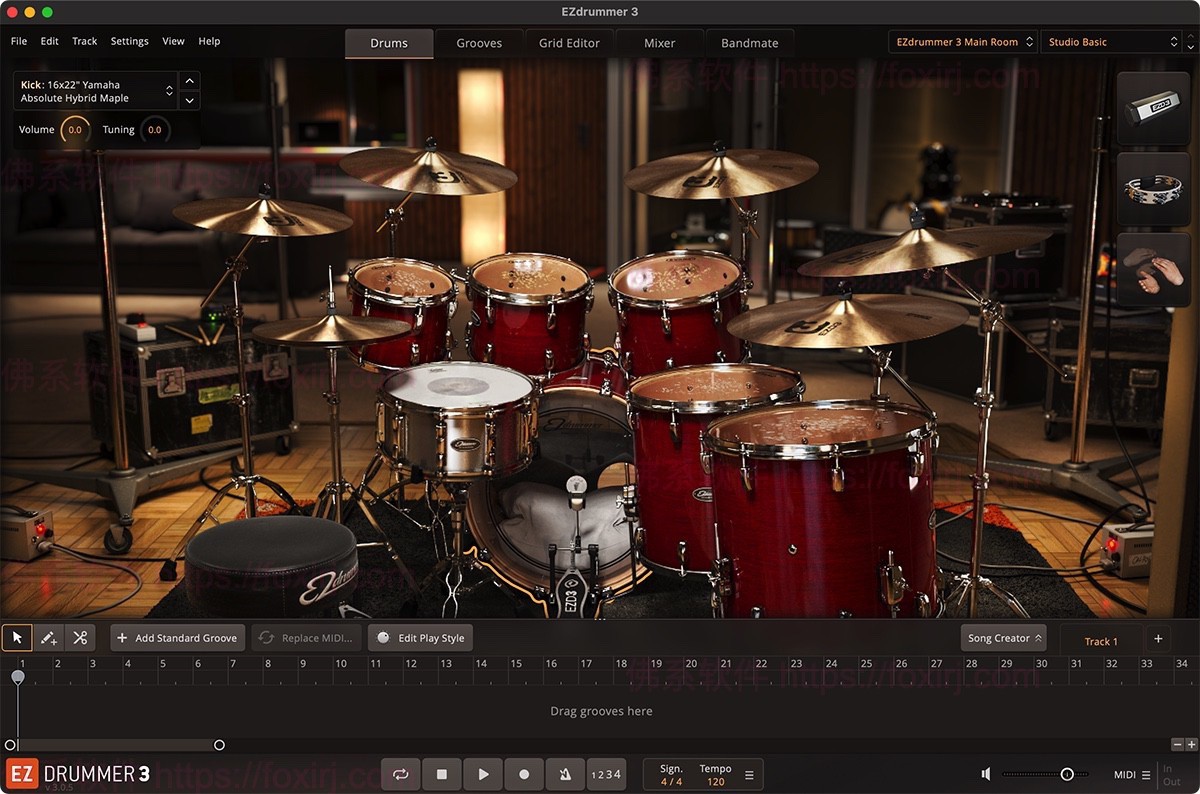
Task: Click the Add Standard Groove button
Action: point(177,637)
